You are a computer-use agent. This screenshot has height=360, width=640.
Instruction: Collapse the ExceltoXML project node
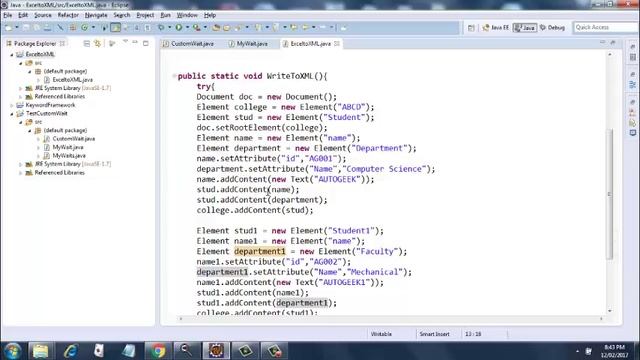click(12, 54)
